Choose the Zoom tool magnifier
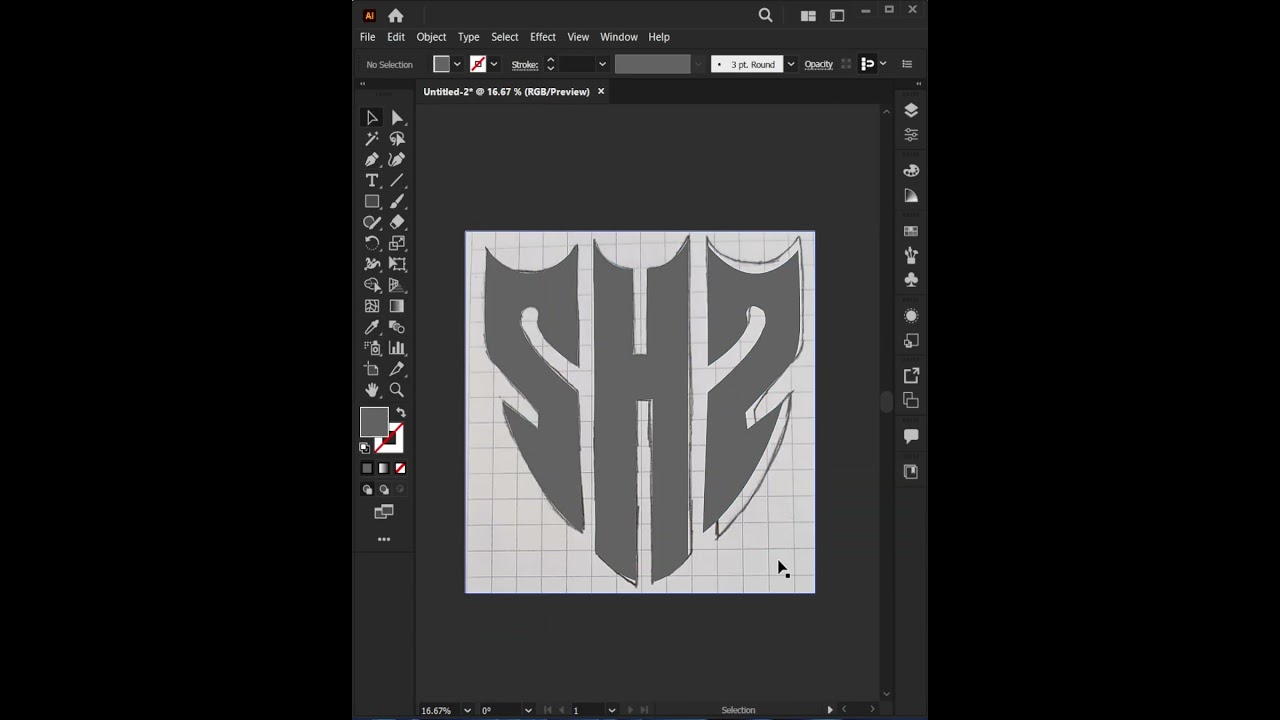Viewport: 1280px width, 720px height. [x=397, y=390]
